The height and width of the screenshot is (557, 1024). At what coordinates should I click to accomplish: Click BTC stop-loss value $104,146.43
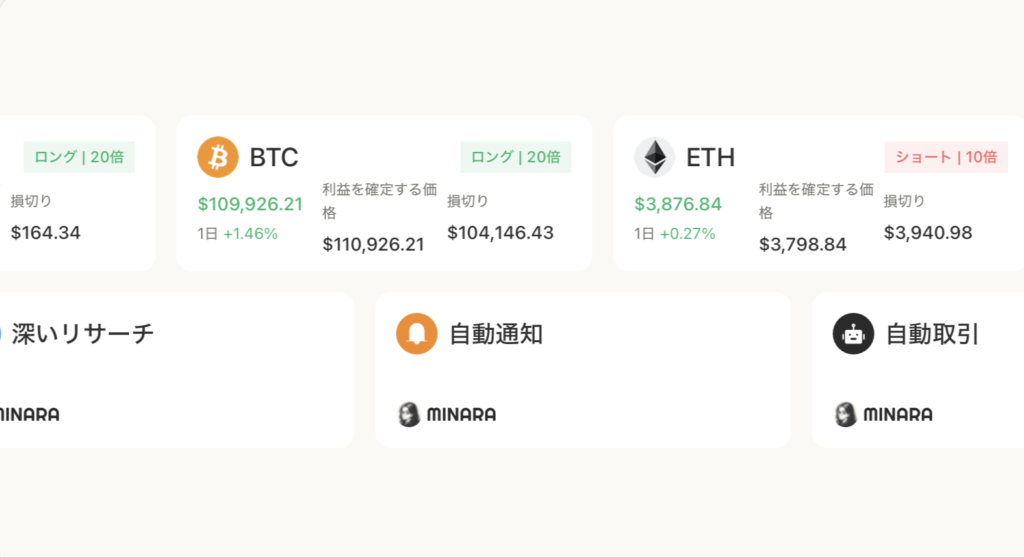(500, 233)
